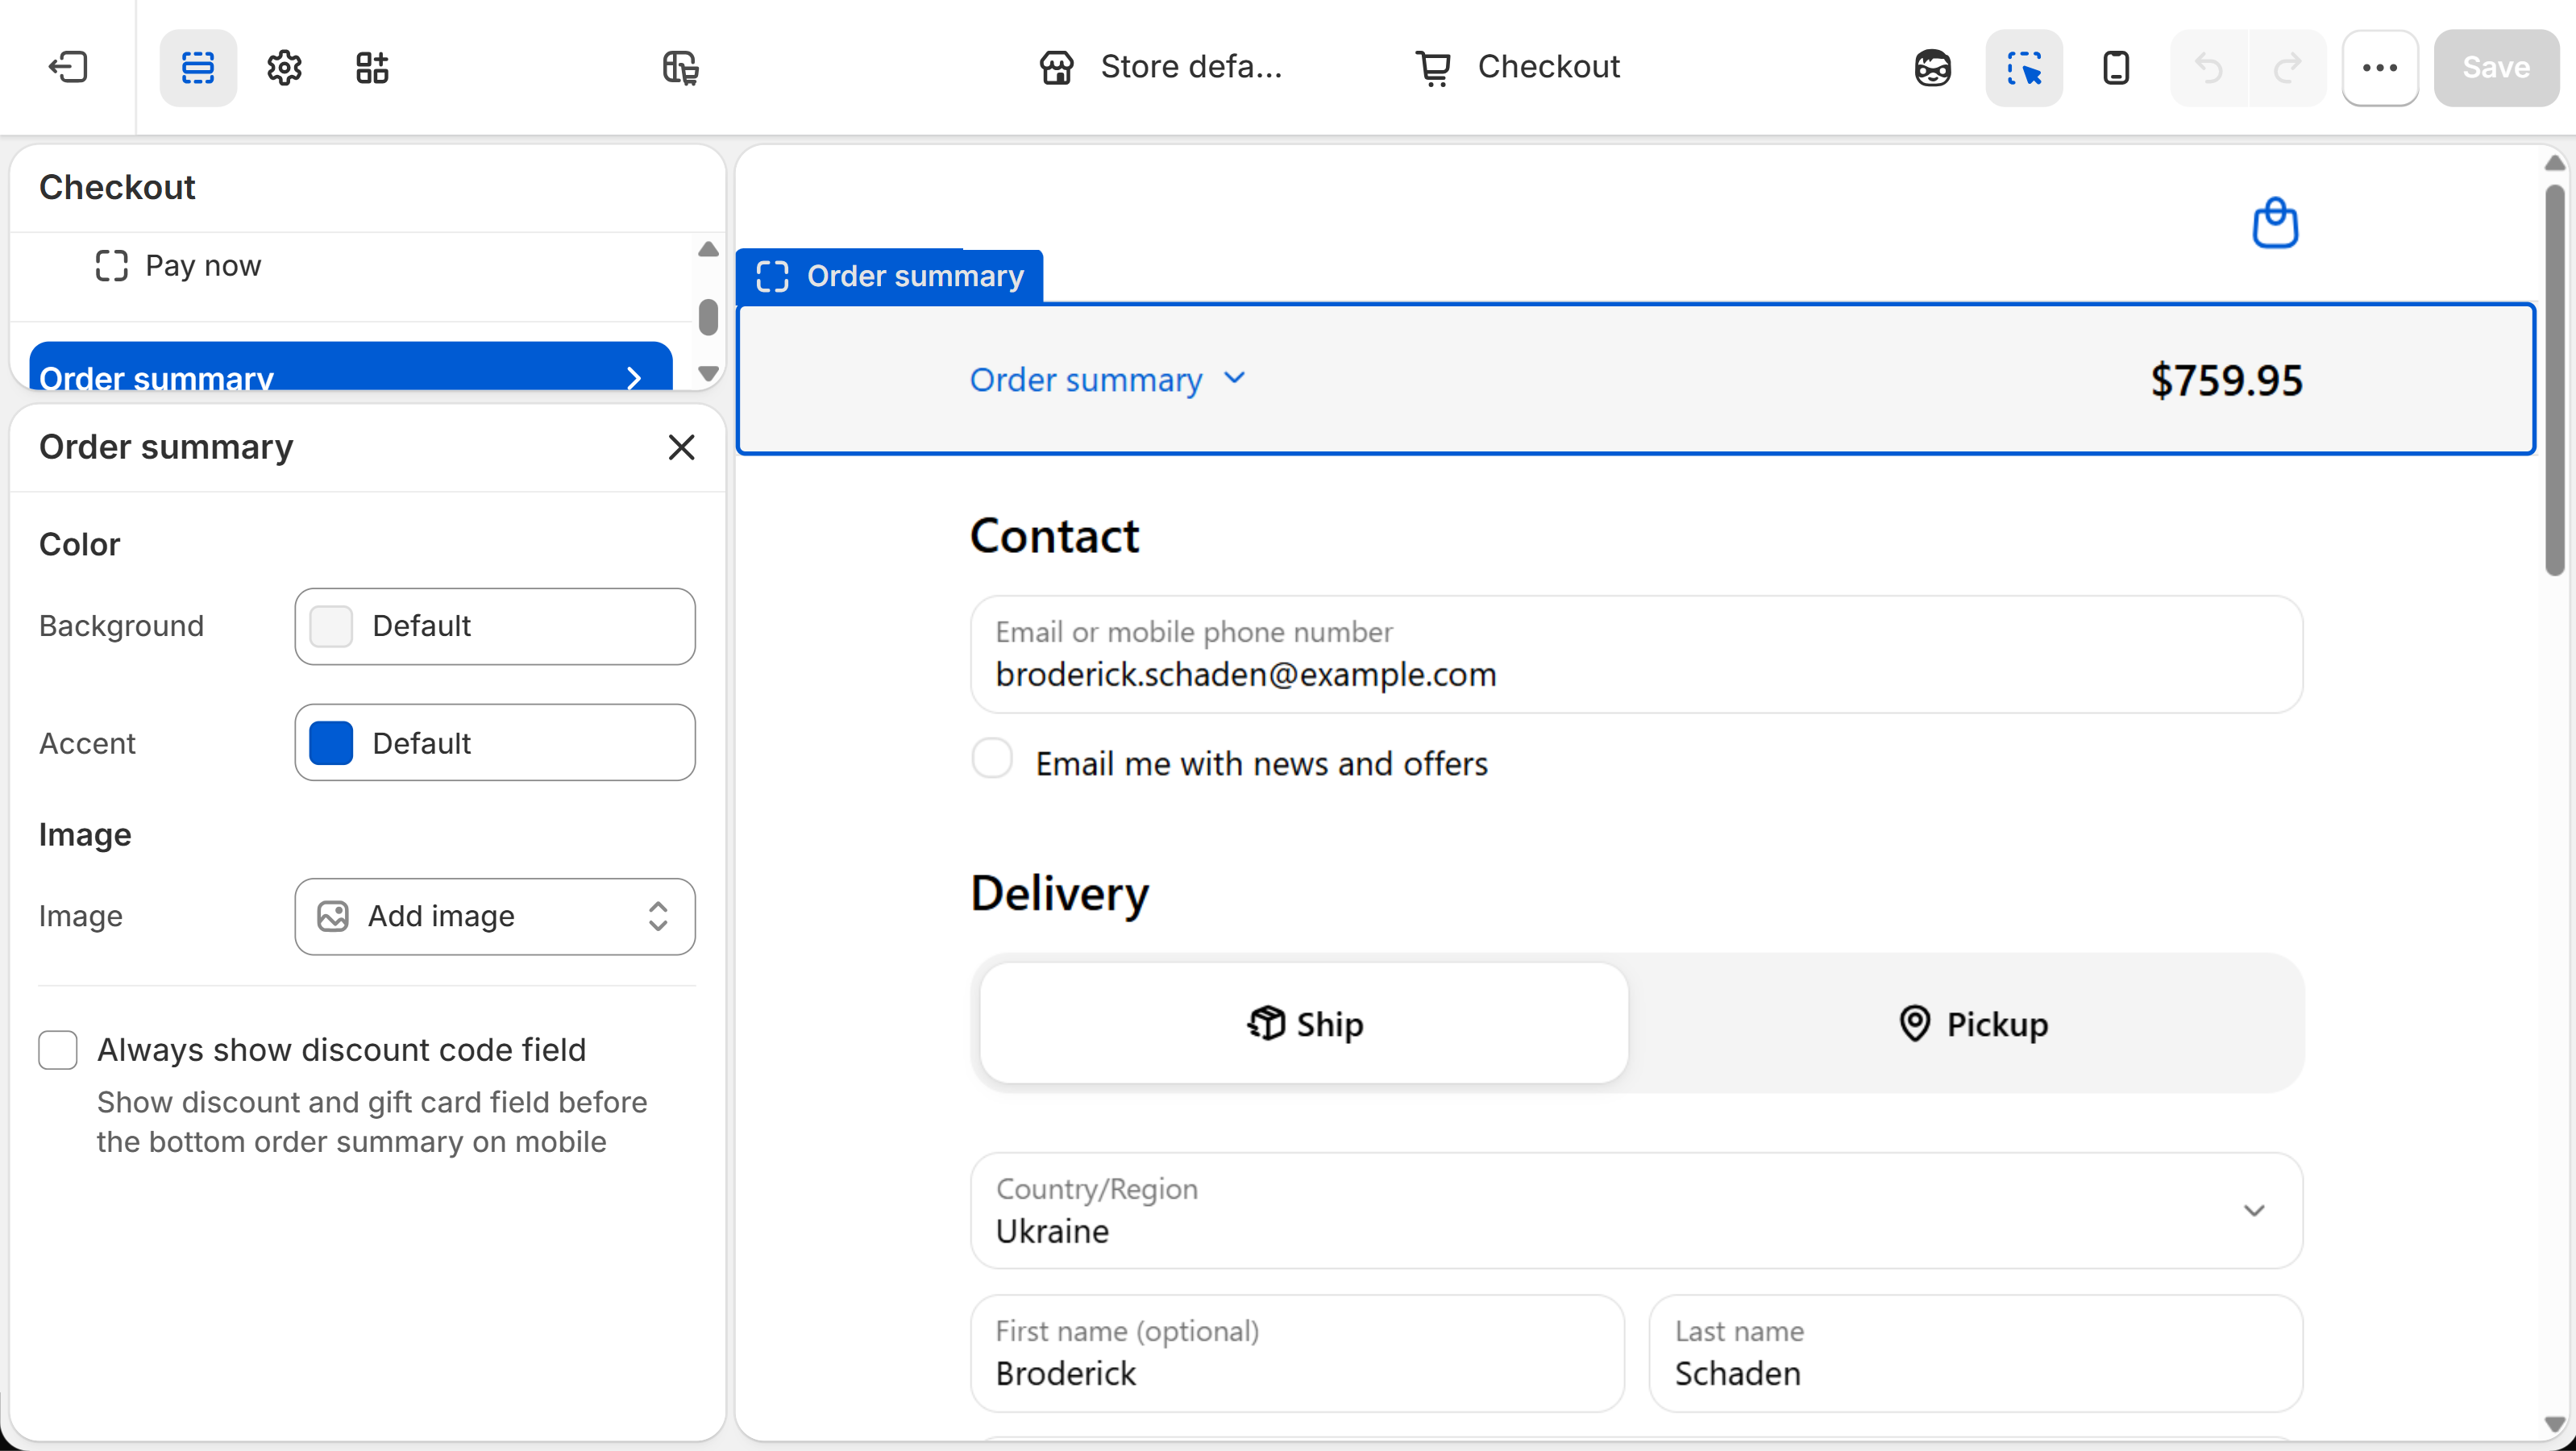Viewport: 2576px width, 1451px height.
Task: Open the Add image selector
Action: point(495,916)
